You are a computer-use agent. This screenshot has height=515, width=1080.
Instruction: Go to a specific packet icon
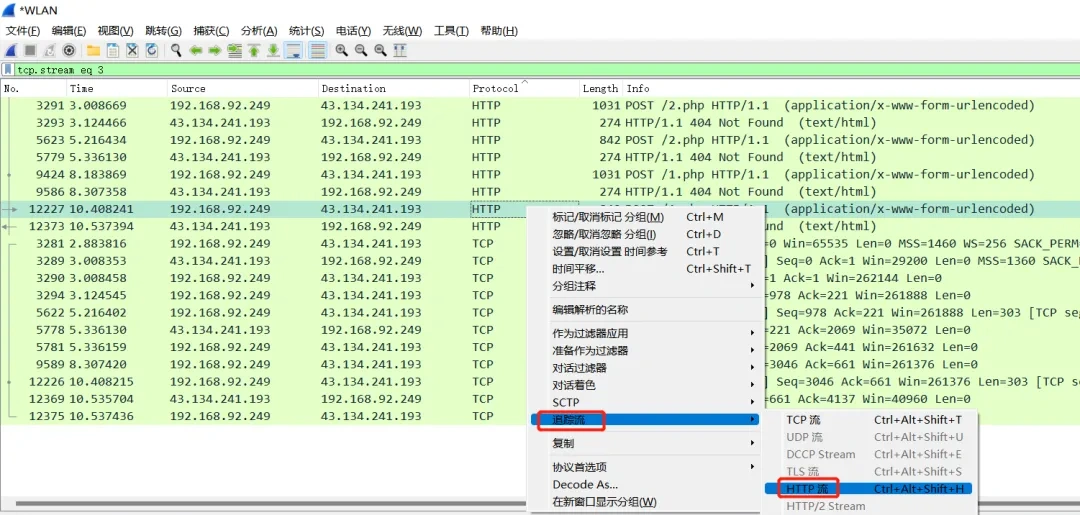coord(235,50)
